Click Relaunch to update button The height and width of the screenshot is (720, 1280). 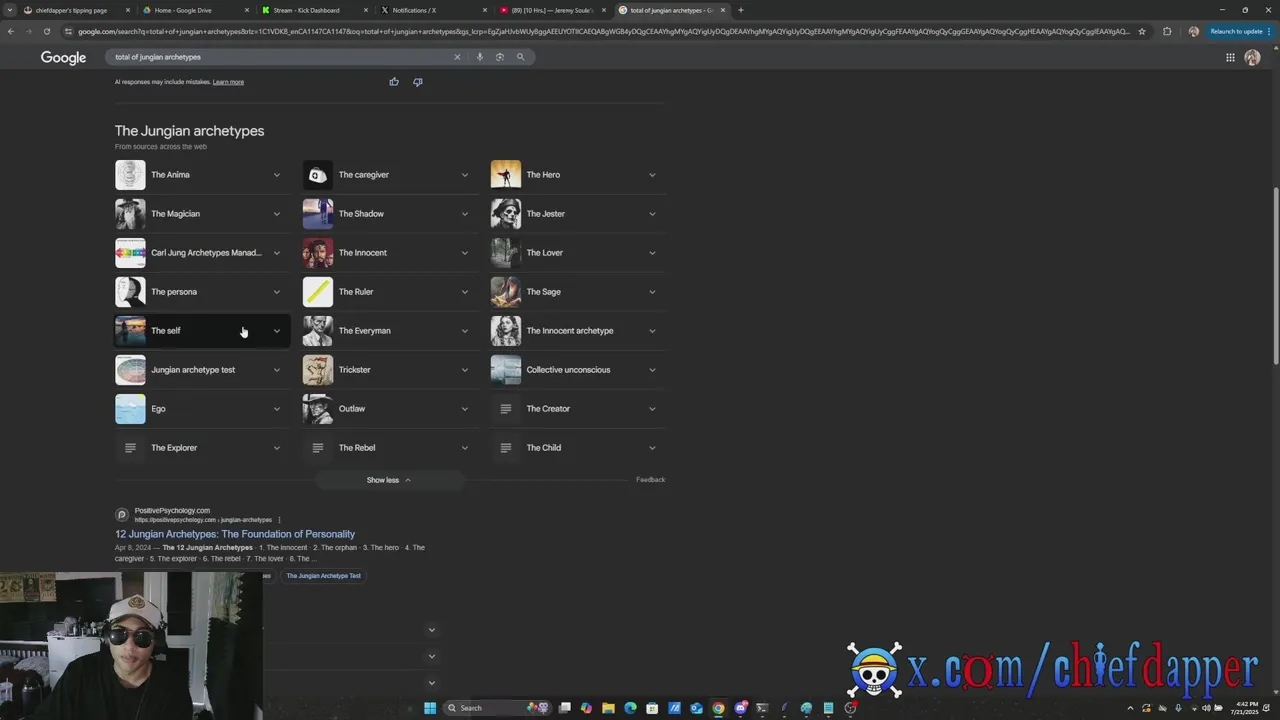pos(1240,31)
